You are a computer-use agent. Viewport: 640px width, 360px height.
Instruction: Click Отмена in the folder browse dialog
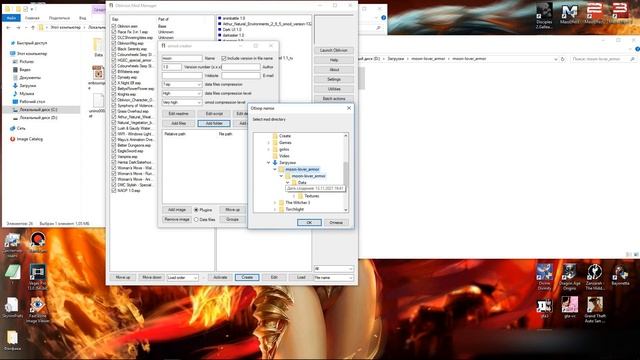point(336,222)
